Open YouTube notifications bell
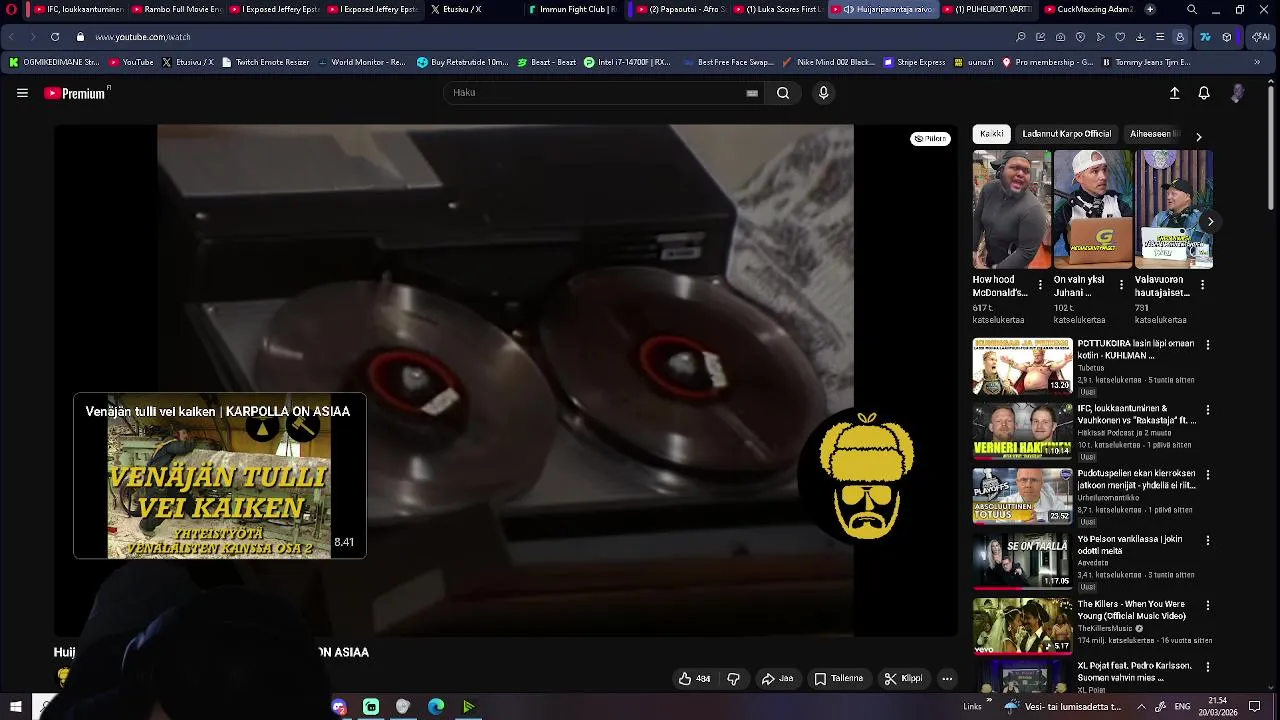Viewport: 1280px width, 720px height. pos(1204,93)
